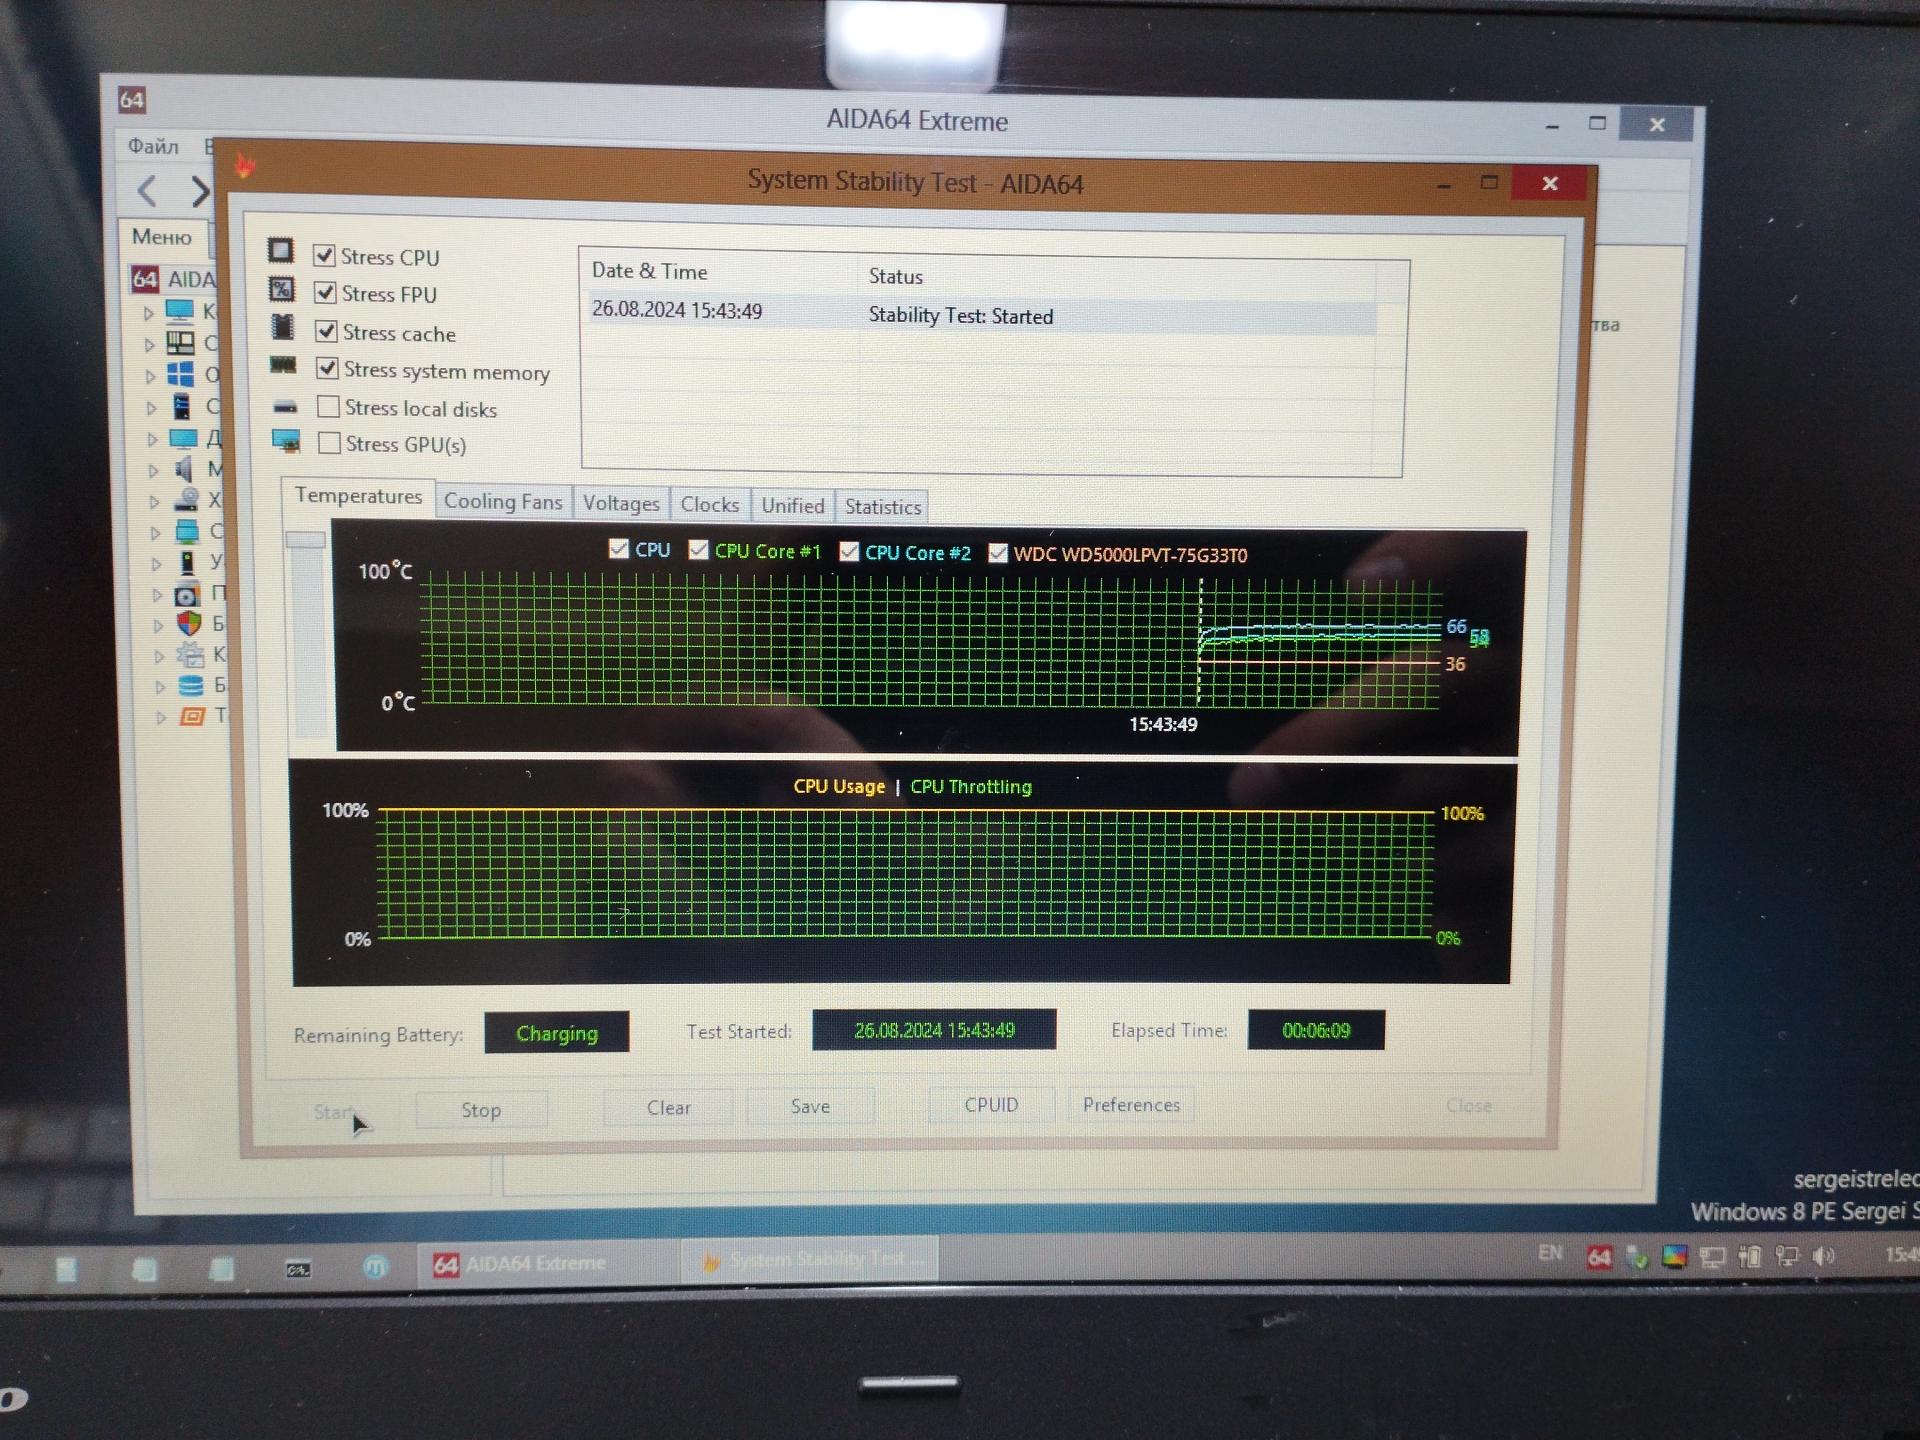Select the motherboard icon in sidebar tree
This screenshot has height=1440, width=1920.
coord(180,343)
